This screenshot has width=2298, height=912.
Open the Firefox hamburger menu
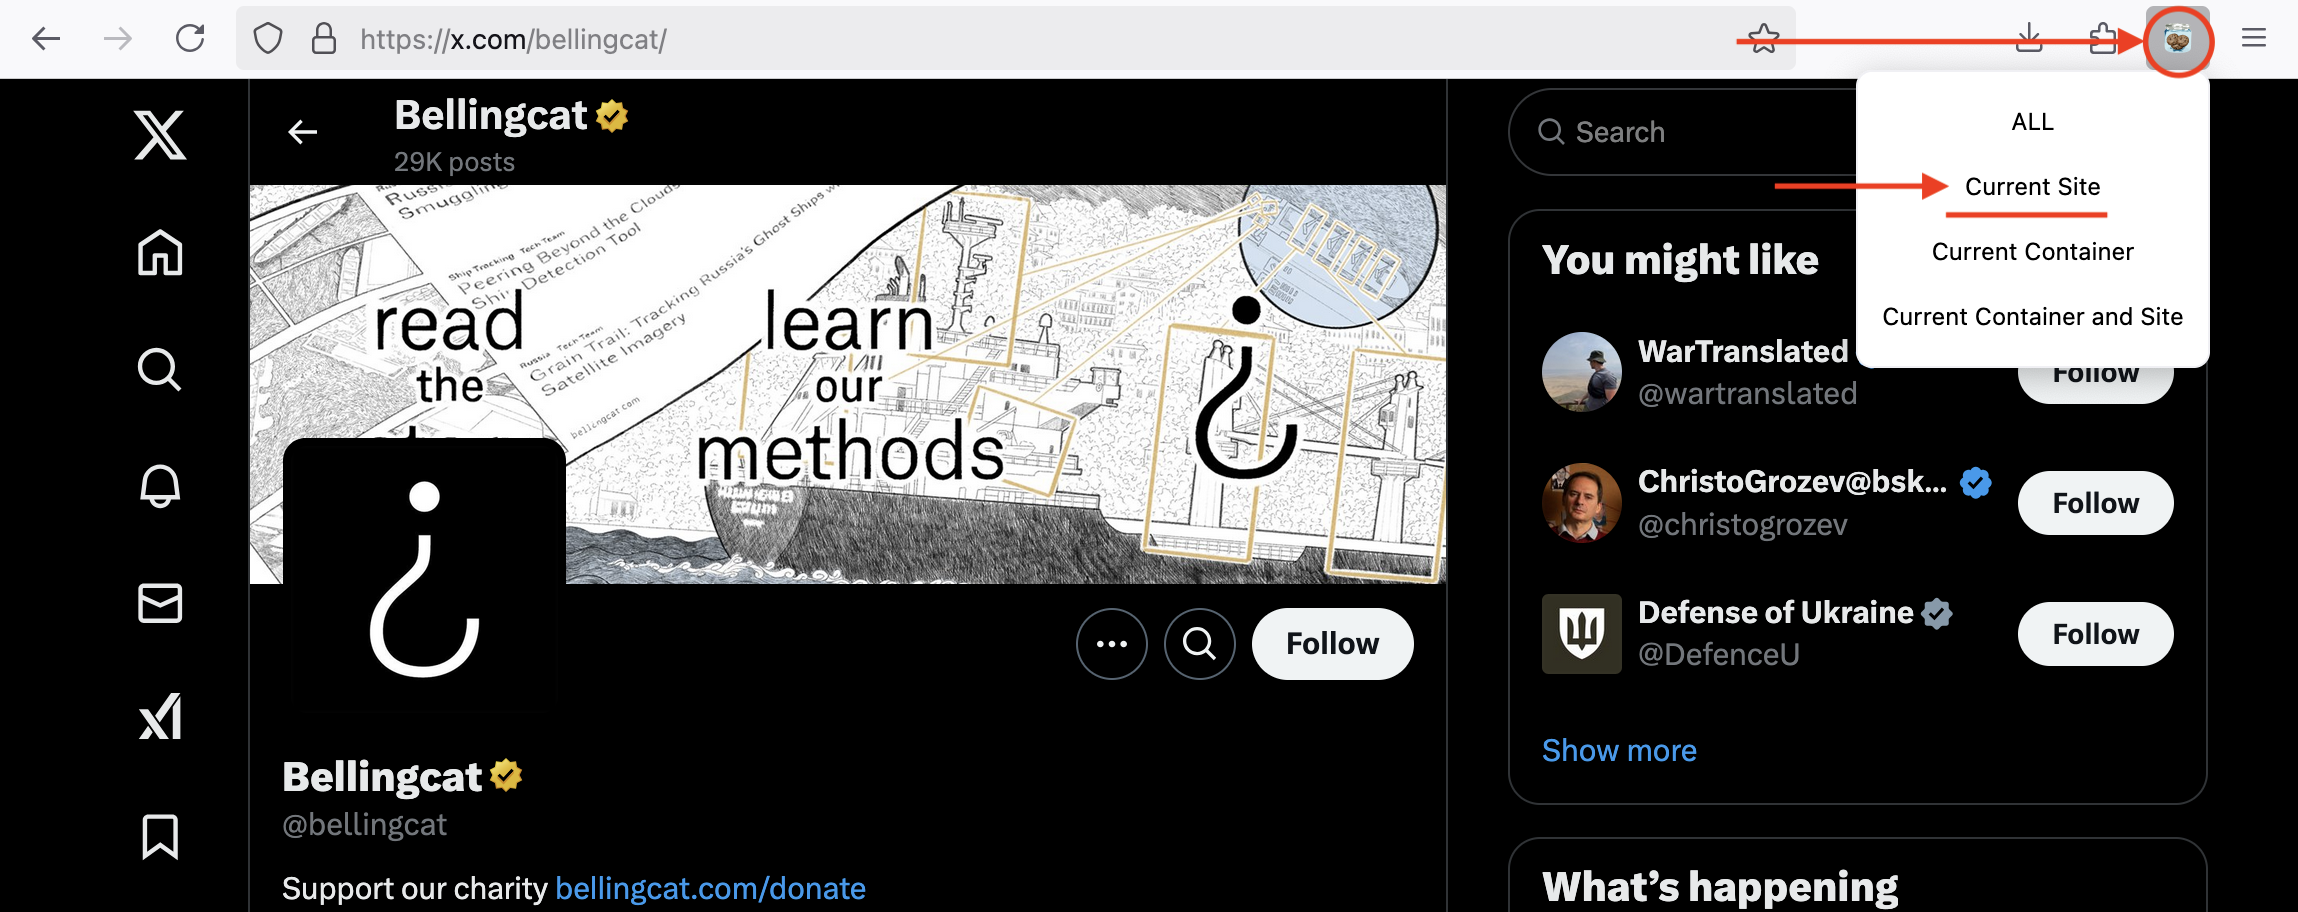(x=2253, y=39)
